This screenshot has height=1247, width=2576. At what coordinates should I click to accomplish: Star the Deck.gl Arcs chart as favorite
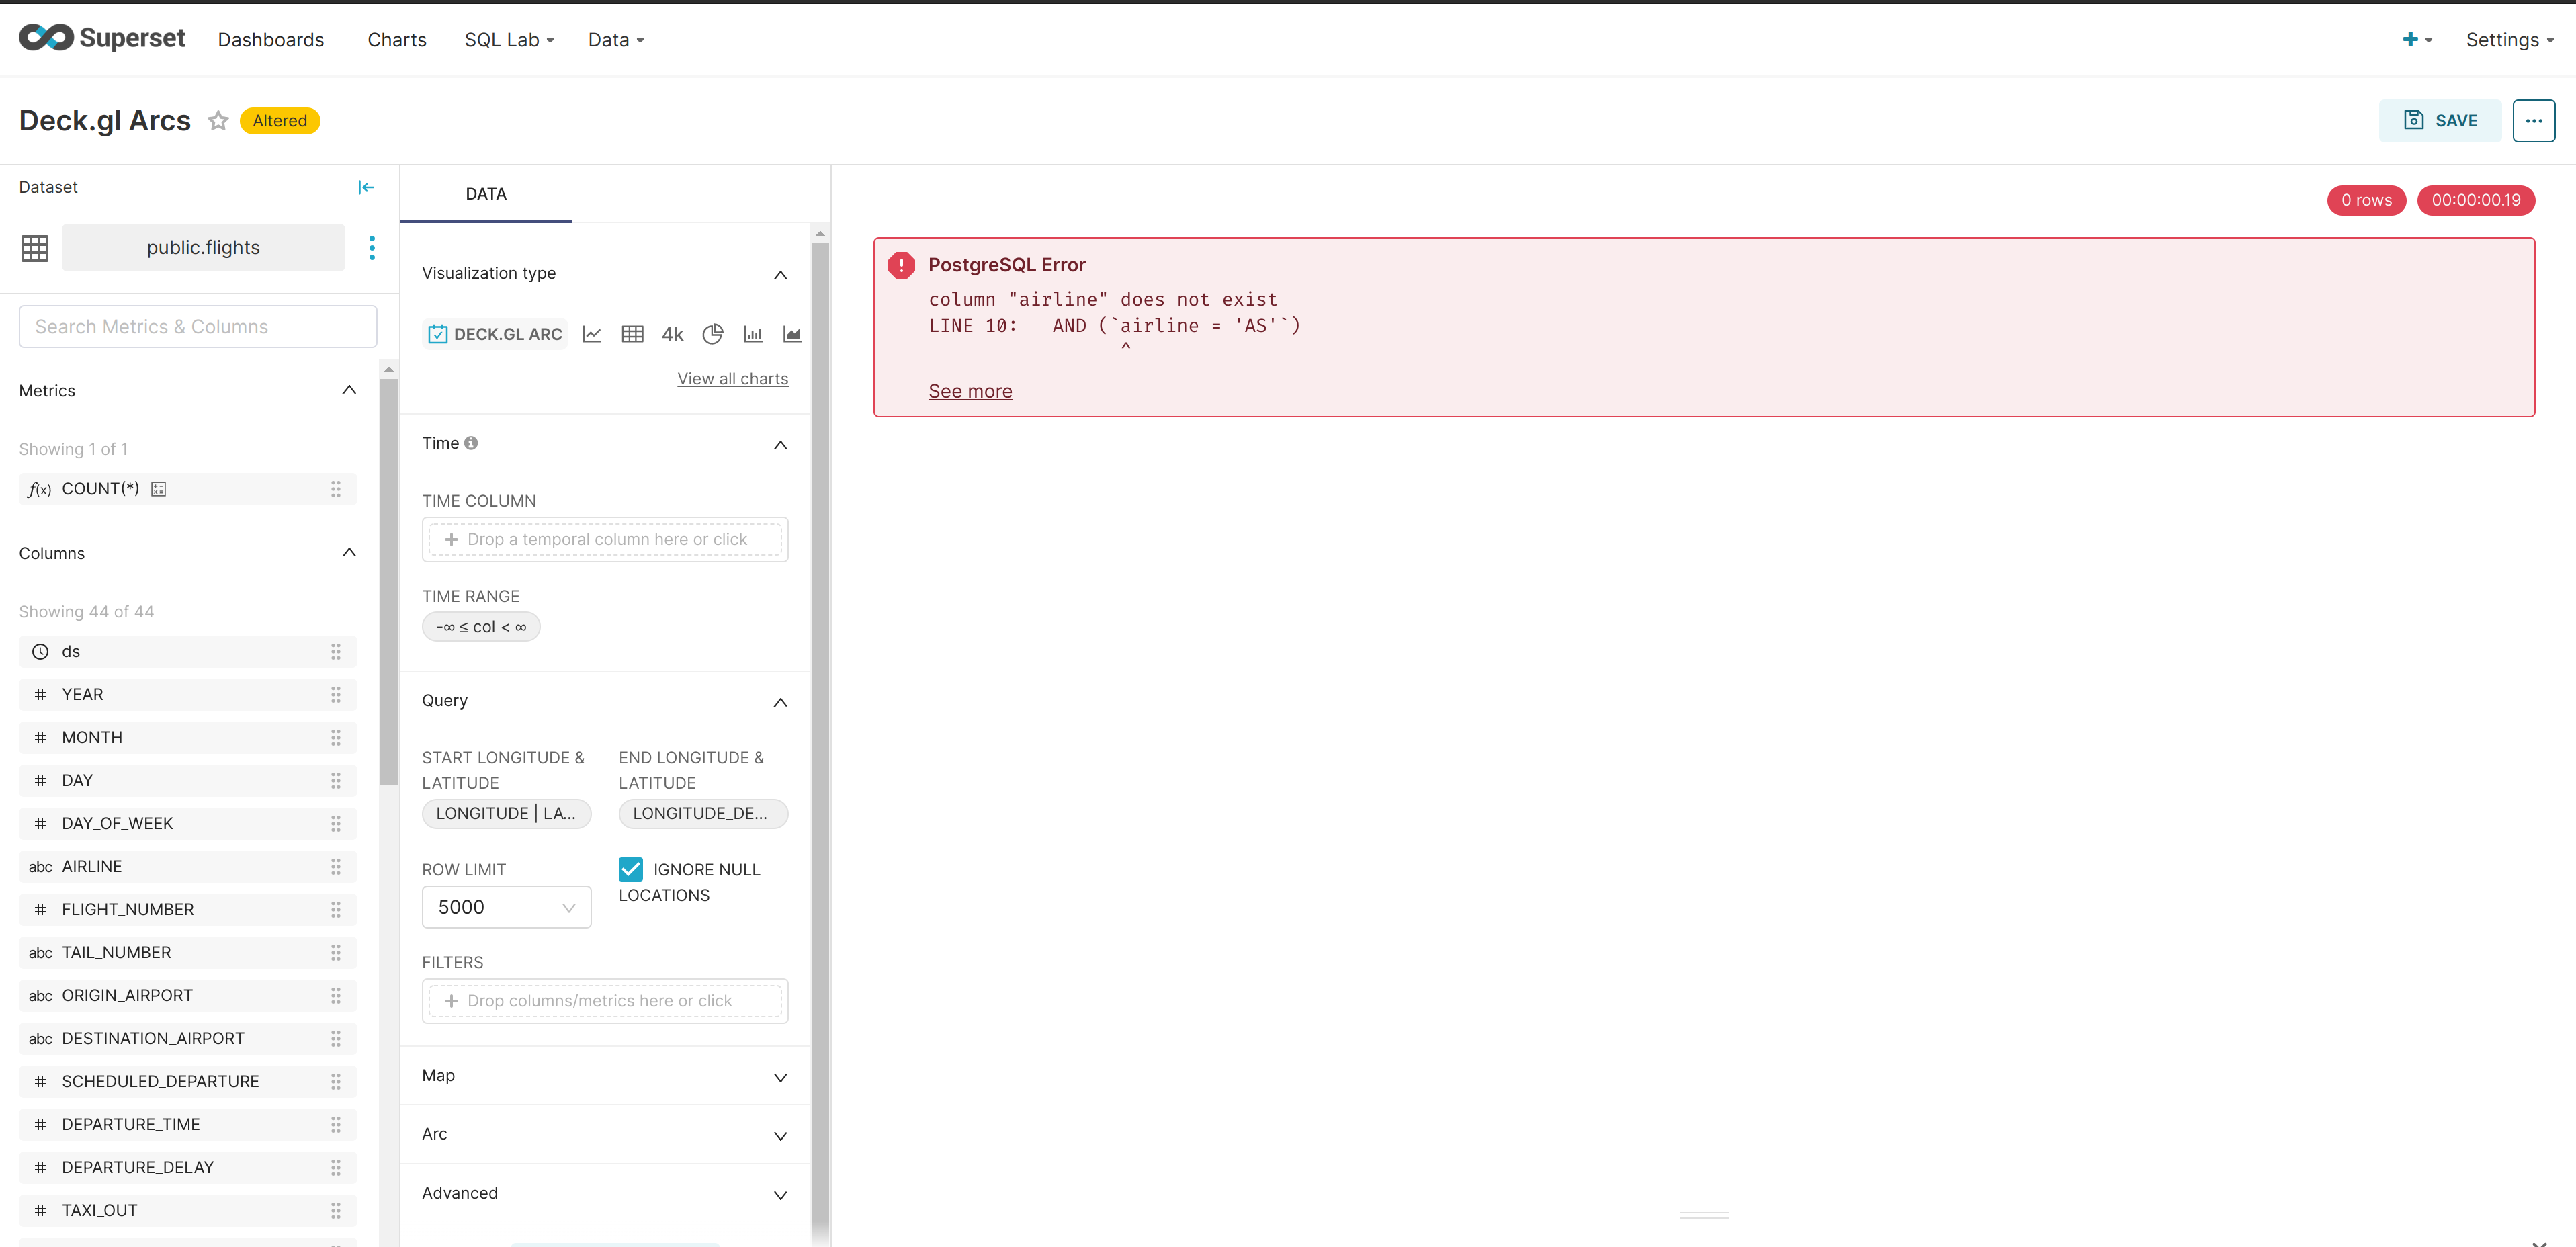[218, 121]
